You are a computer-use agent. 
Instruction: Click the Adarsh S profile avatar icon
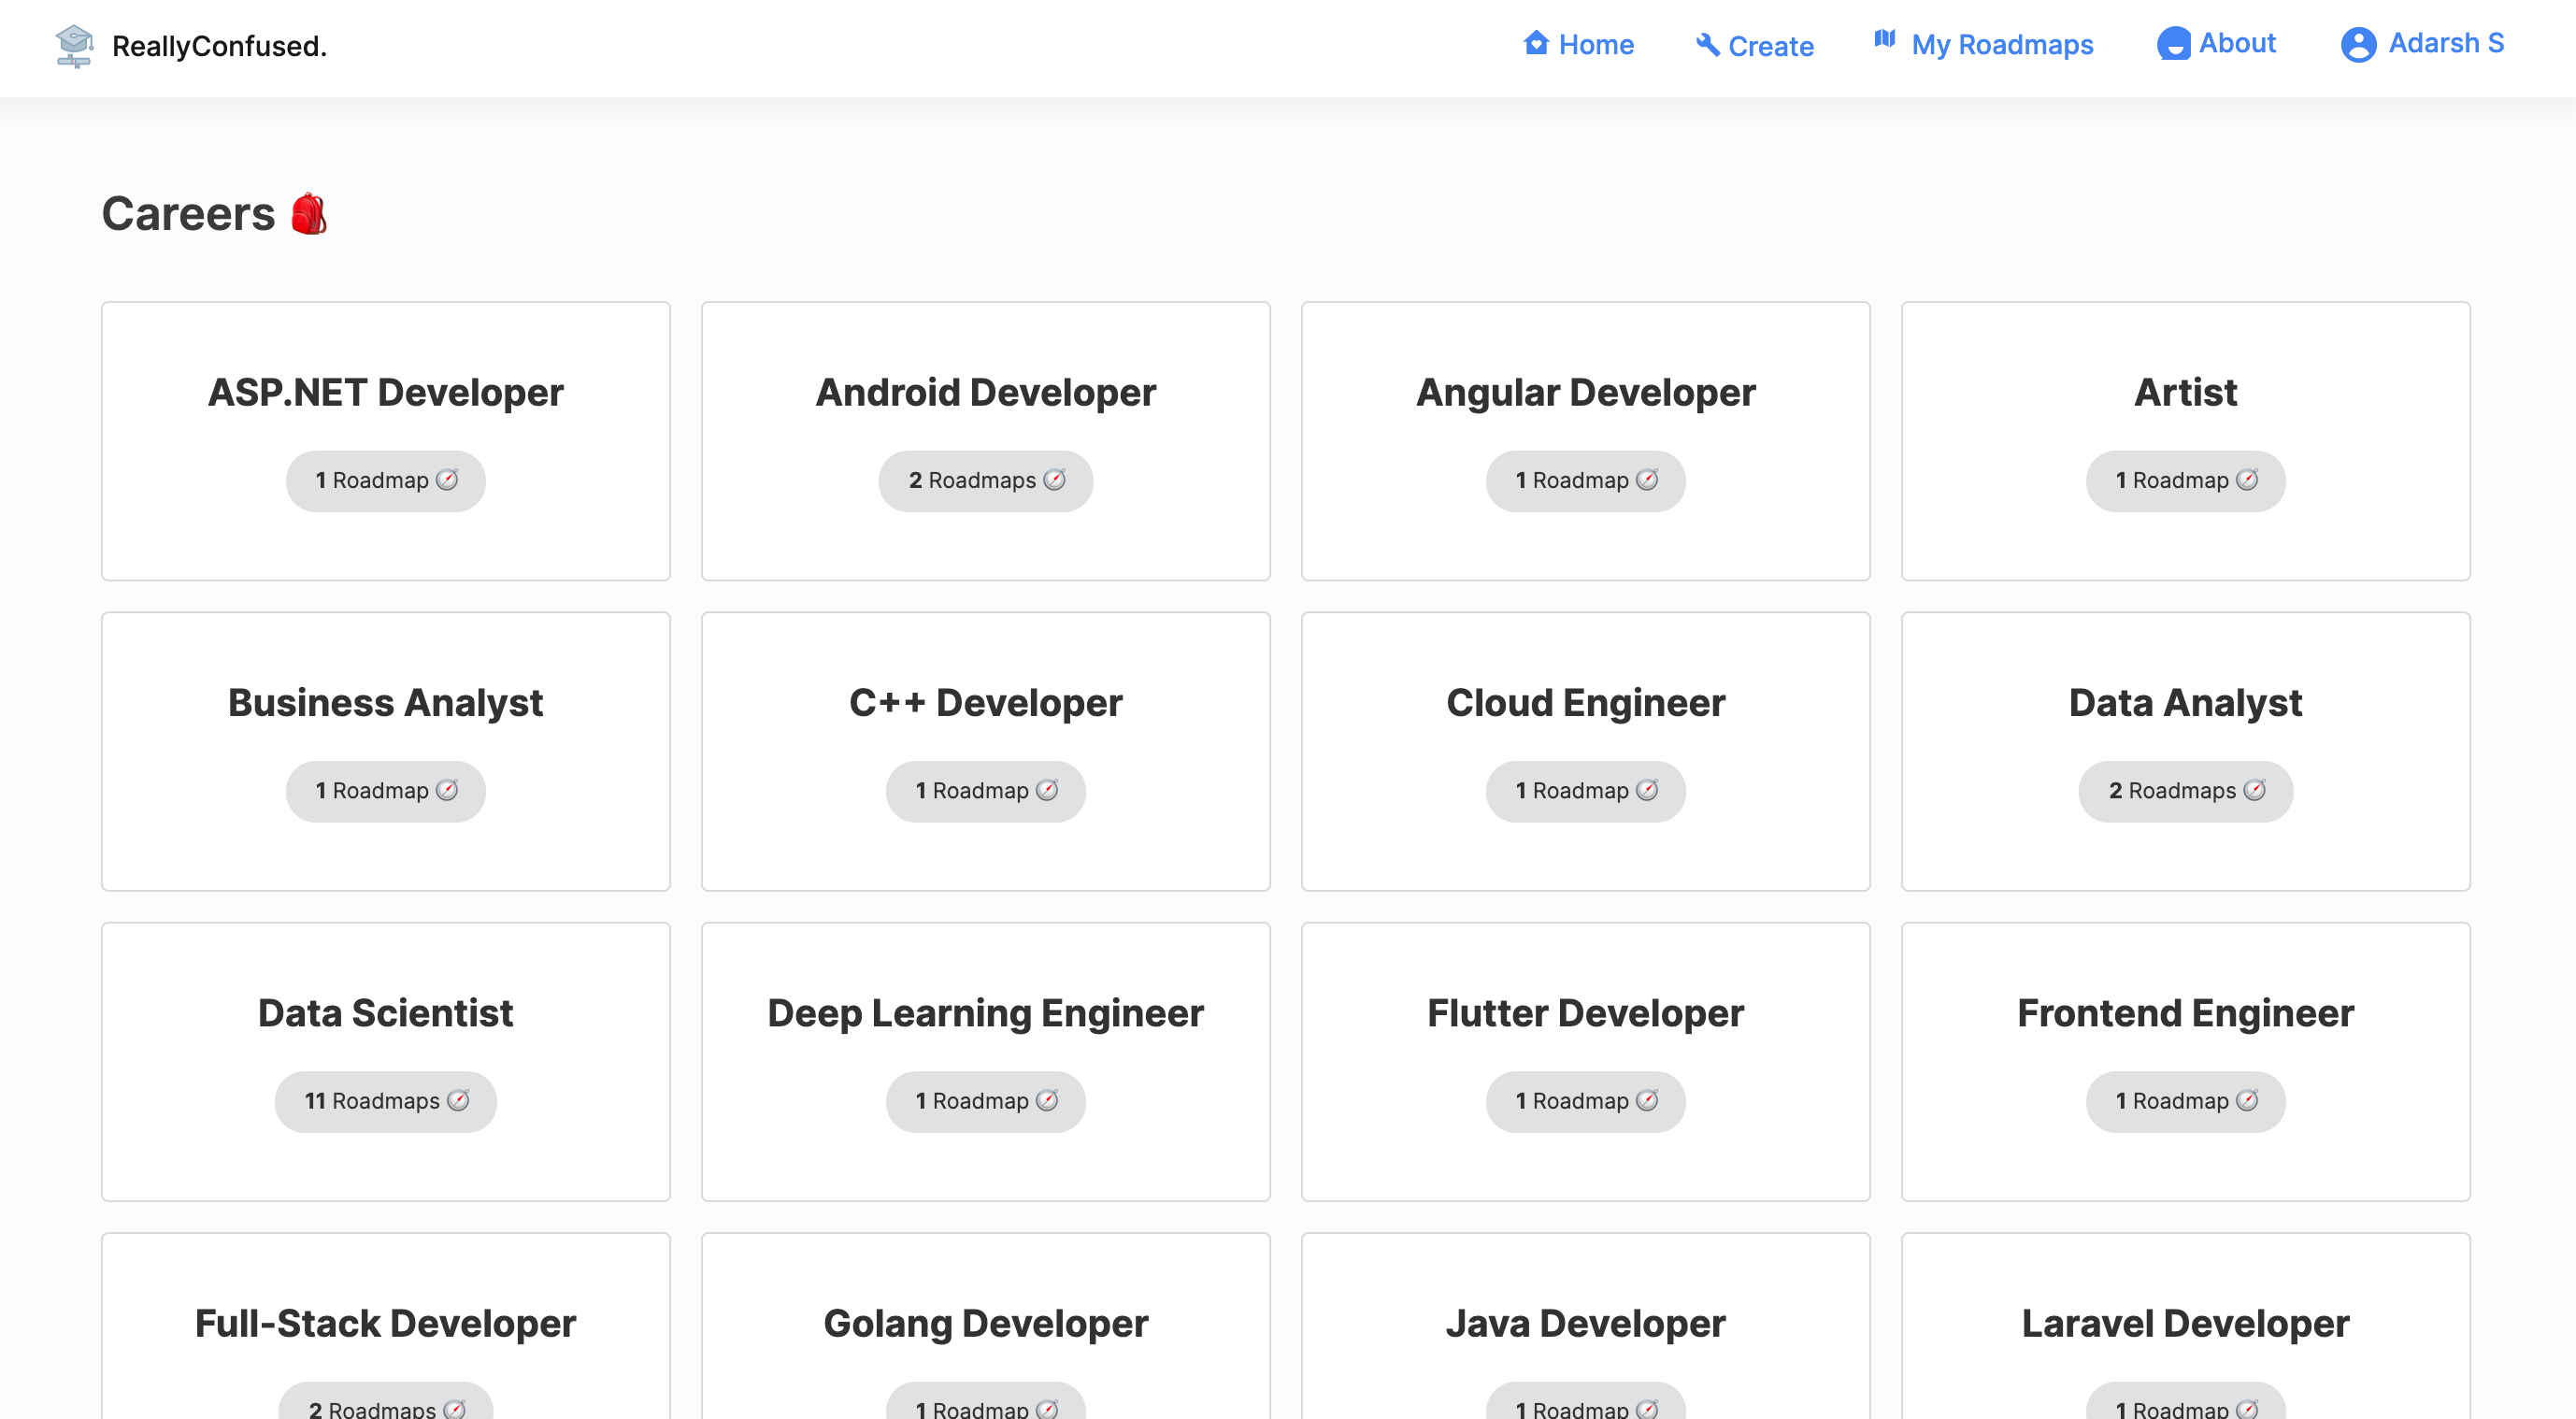pyautogui.click(x=2358, y=45)
